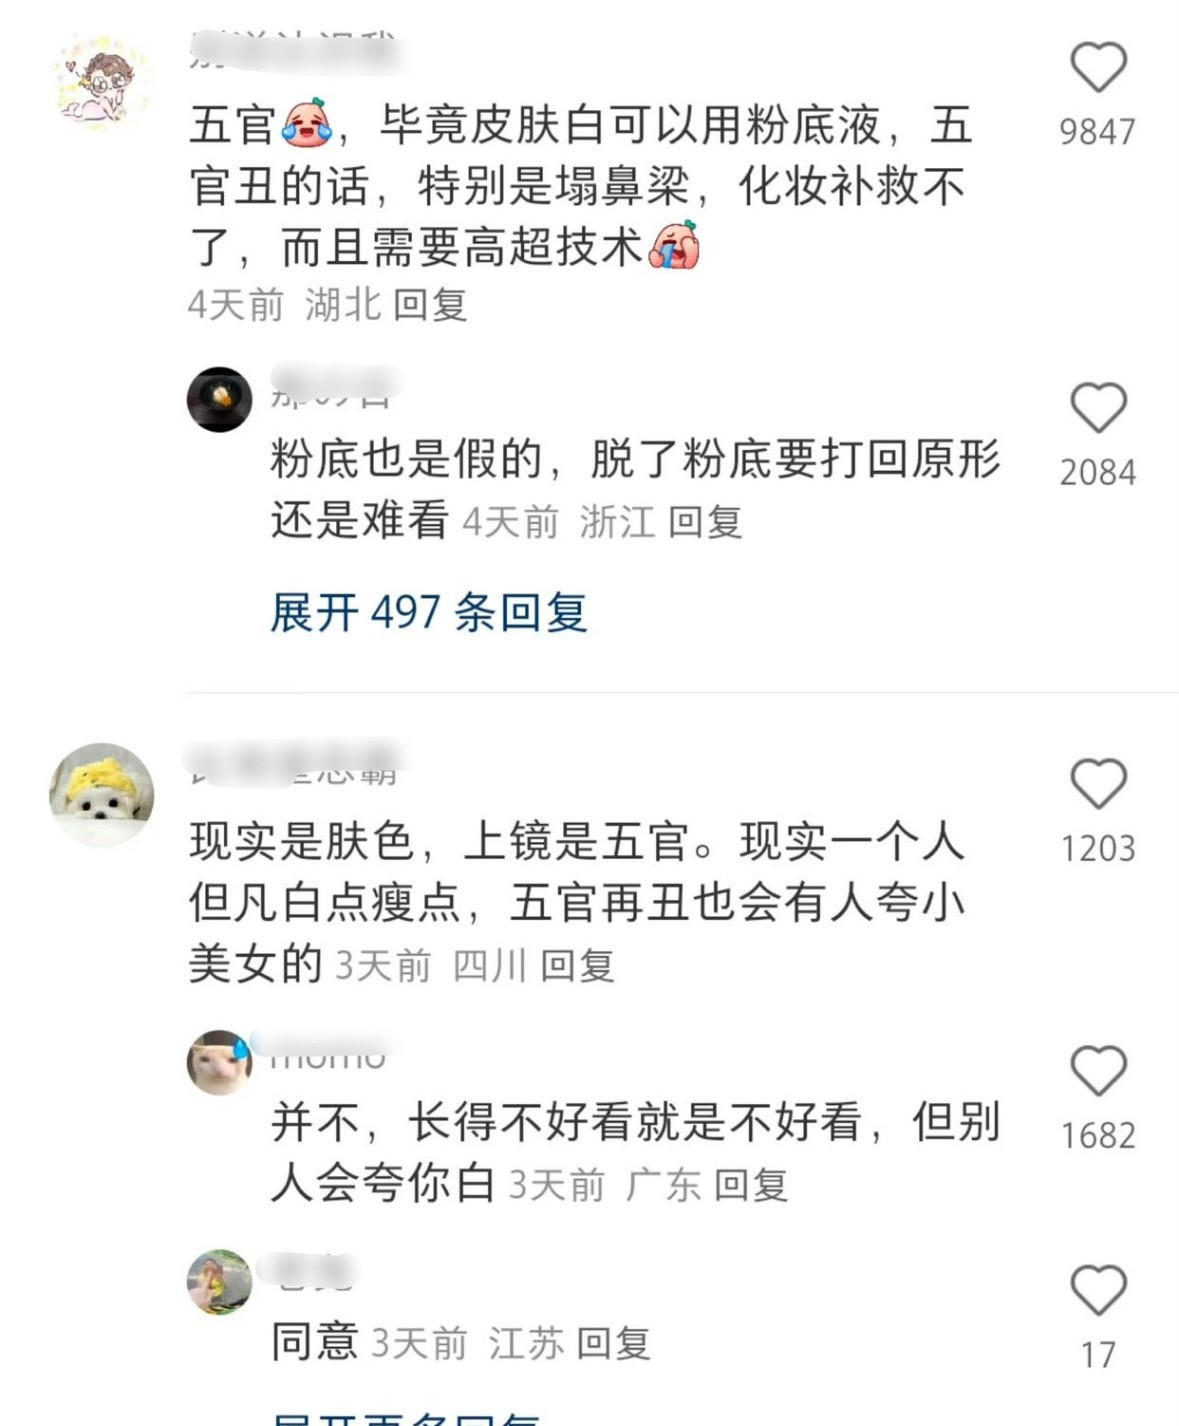Viewport: 1179px width, 1426px height.
Task: Open the white puppy avatar profile
Action: 102,794
